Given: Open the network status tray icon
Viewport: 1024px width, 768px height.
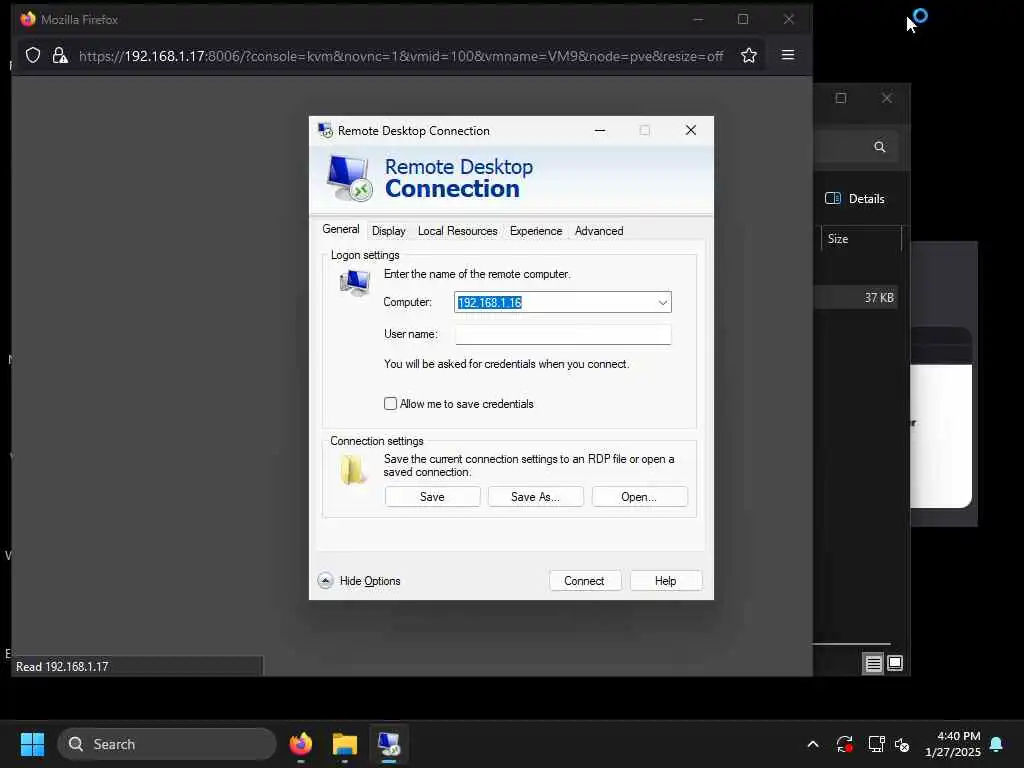Looking at the screenshot, I should tap(876, 744).
